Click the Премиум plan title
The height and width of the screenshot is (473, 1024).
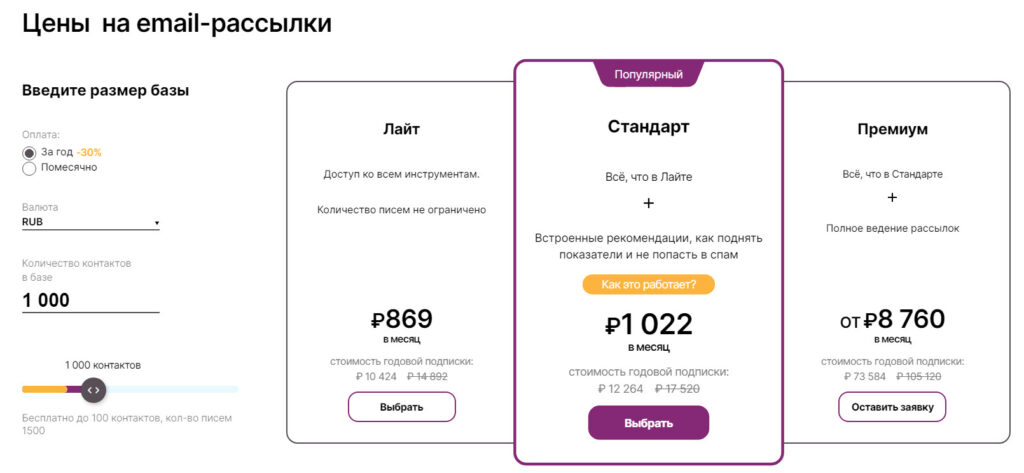[x=892, y=129]
